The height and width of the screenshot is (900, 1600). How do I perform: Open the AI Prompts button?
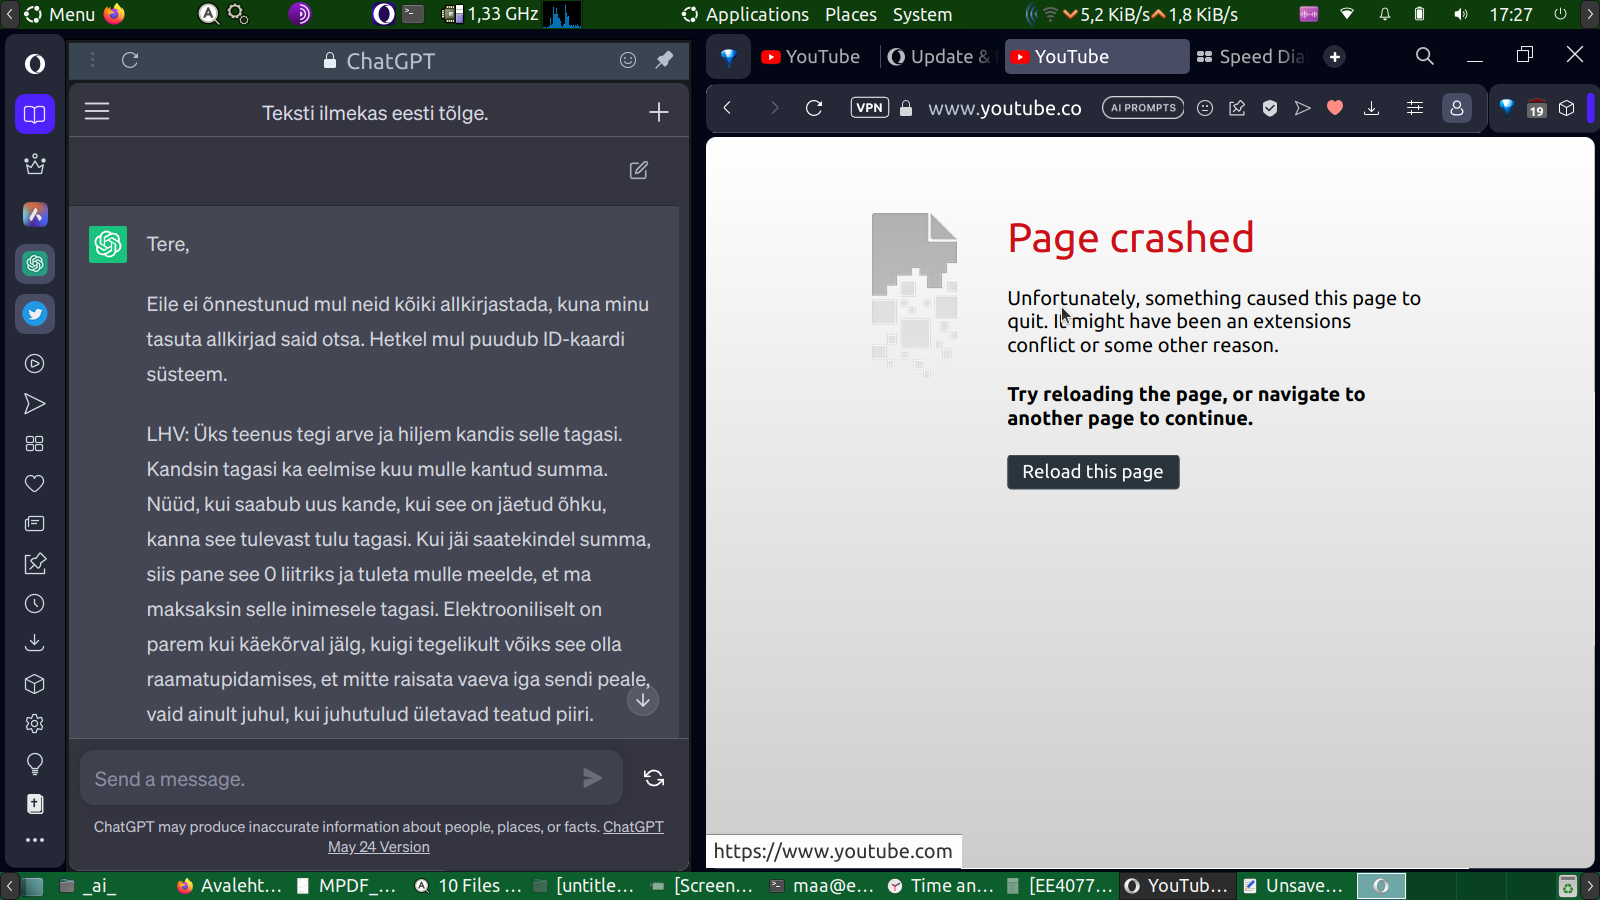tap(1143, 108)
